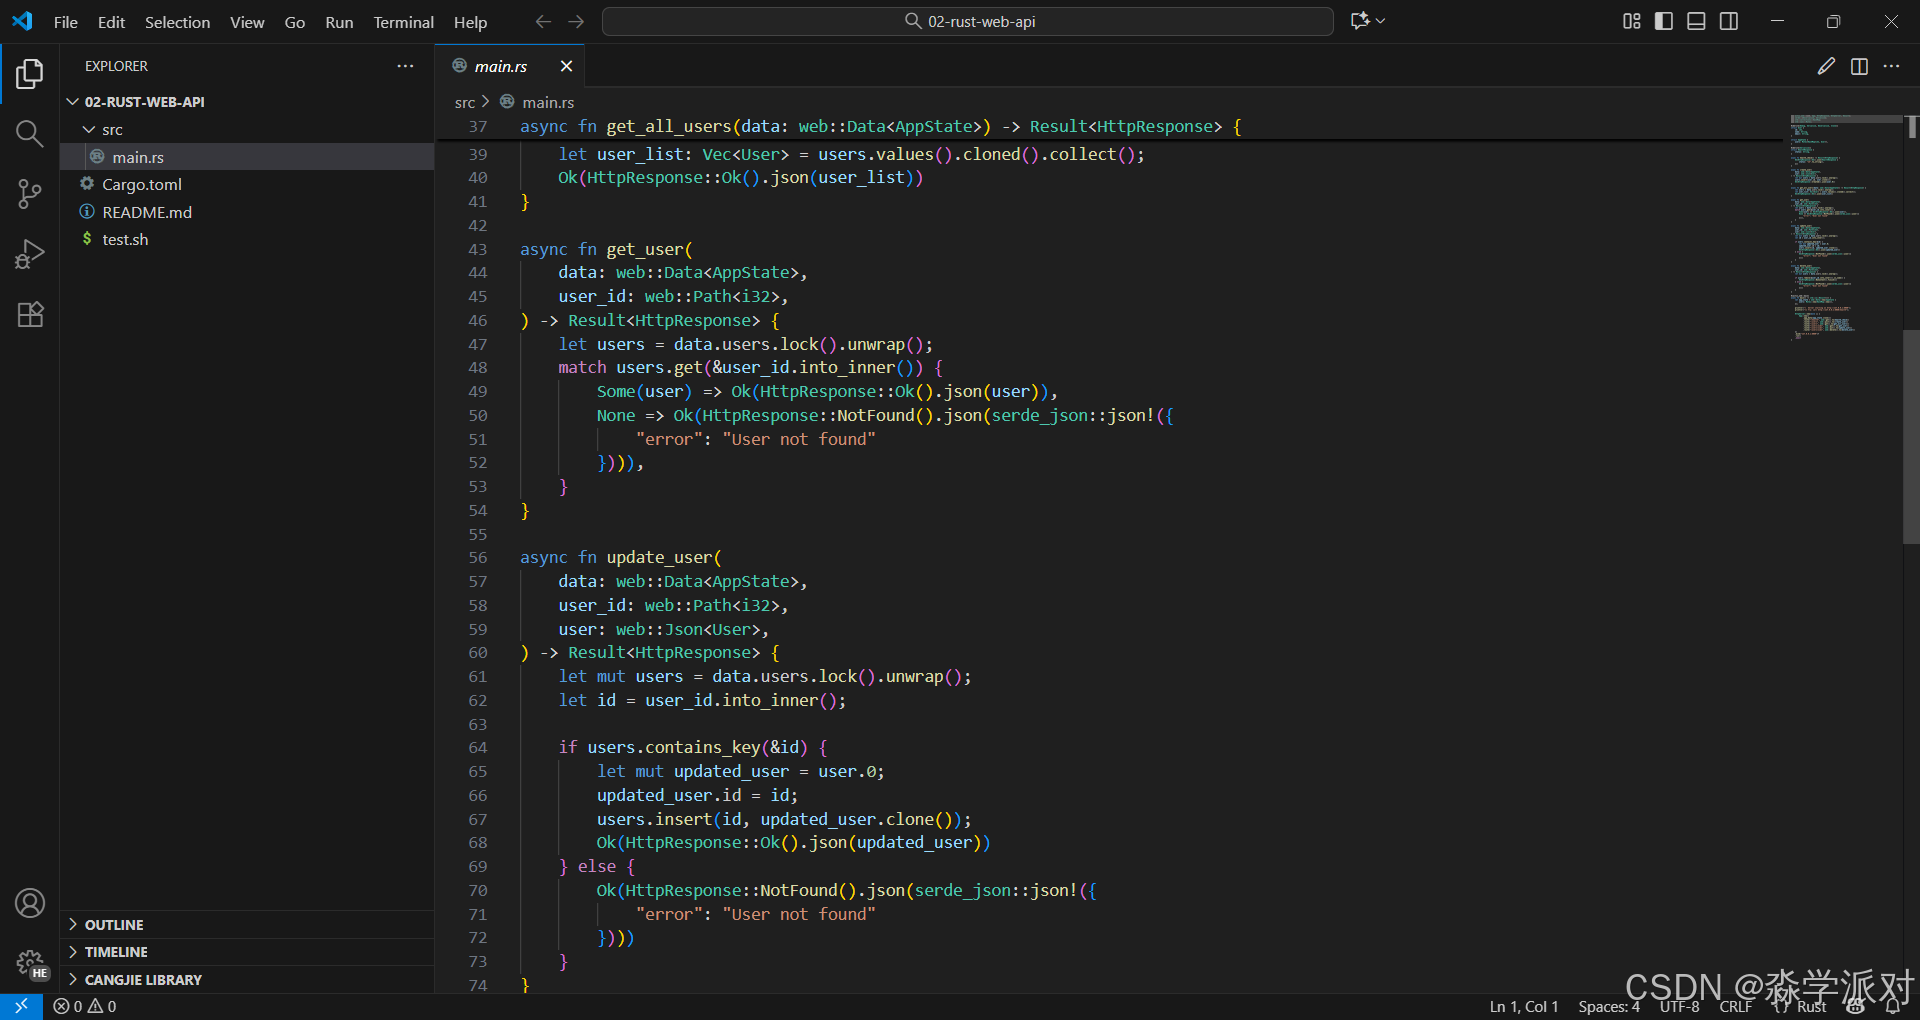Change indentation via Spaces: 4
This screenshot has width=1920, height=1020.
coord(1609,1007)
